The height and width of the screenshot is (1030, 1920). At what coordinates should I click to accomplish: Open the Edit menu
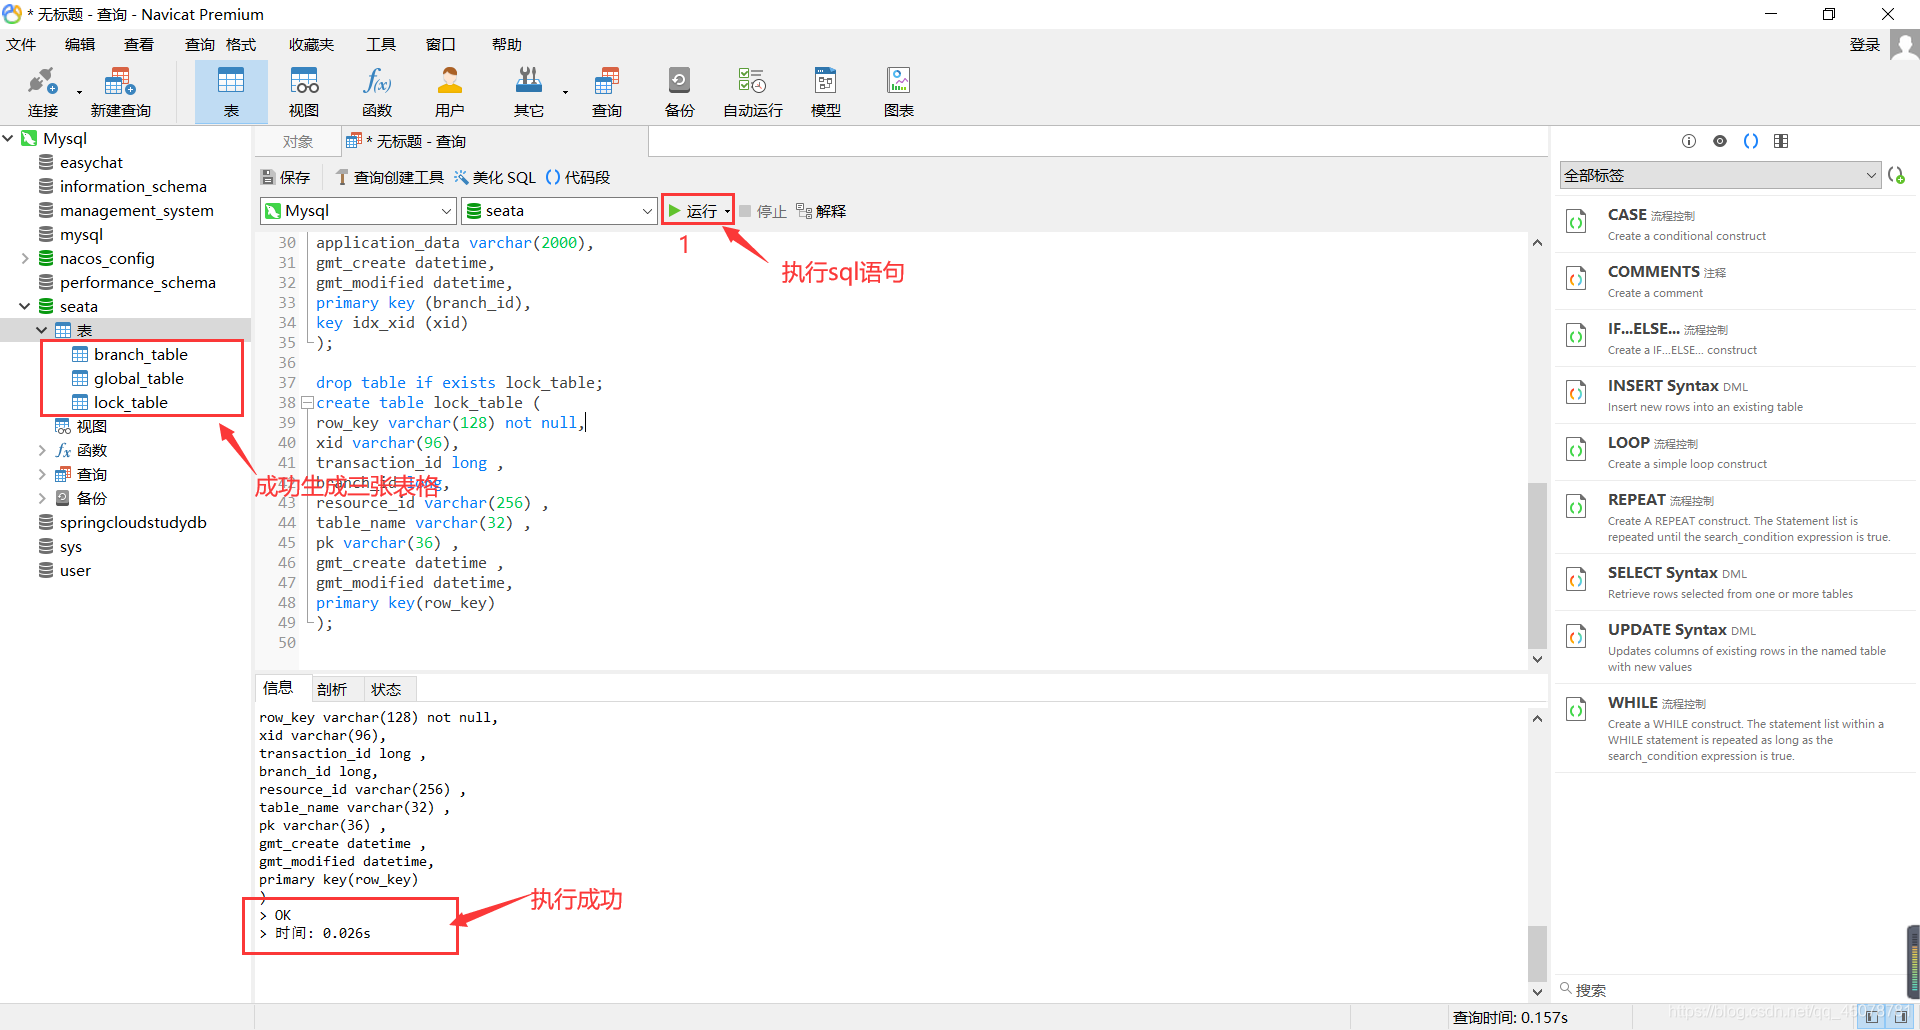[x=80, y=44]
